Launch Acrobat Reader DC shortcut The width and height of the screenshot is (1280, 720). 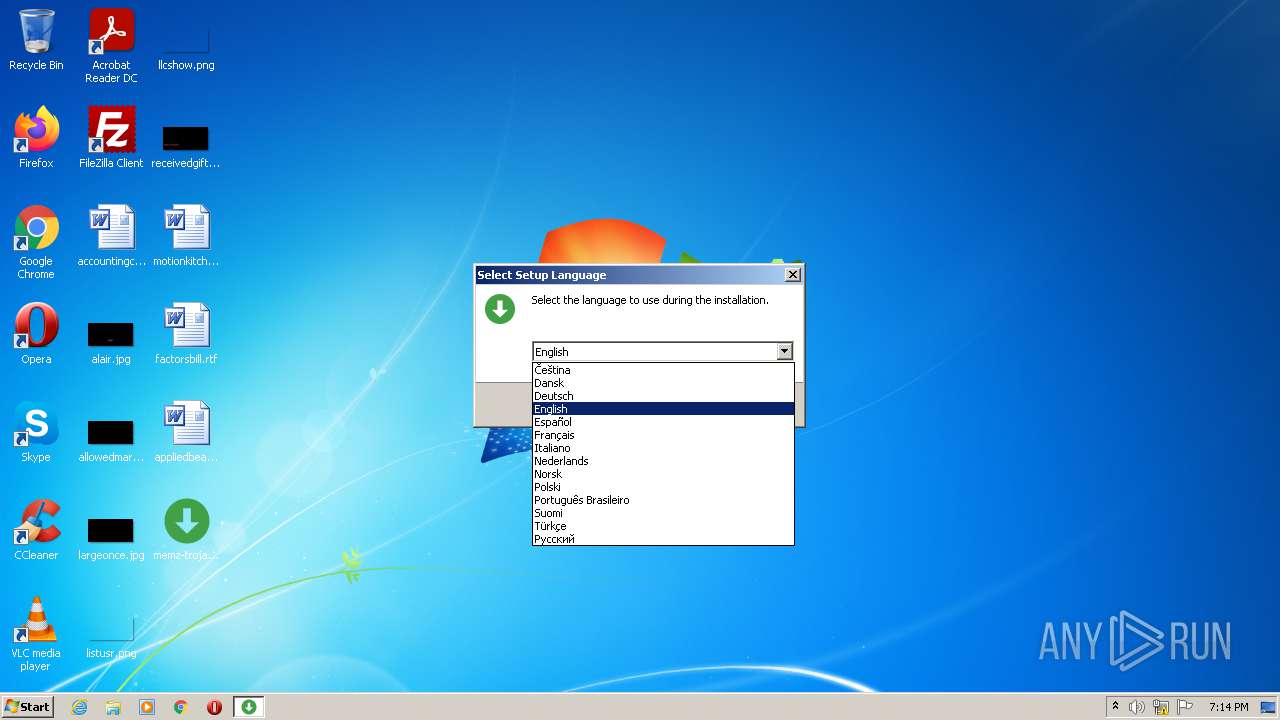point(111,46)
